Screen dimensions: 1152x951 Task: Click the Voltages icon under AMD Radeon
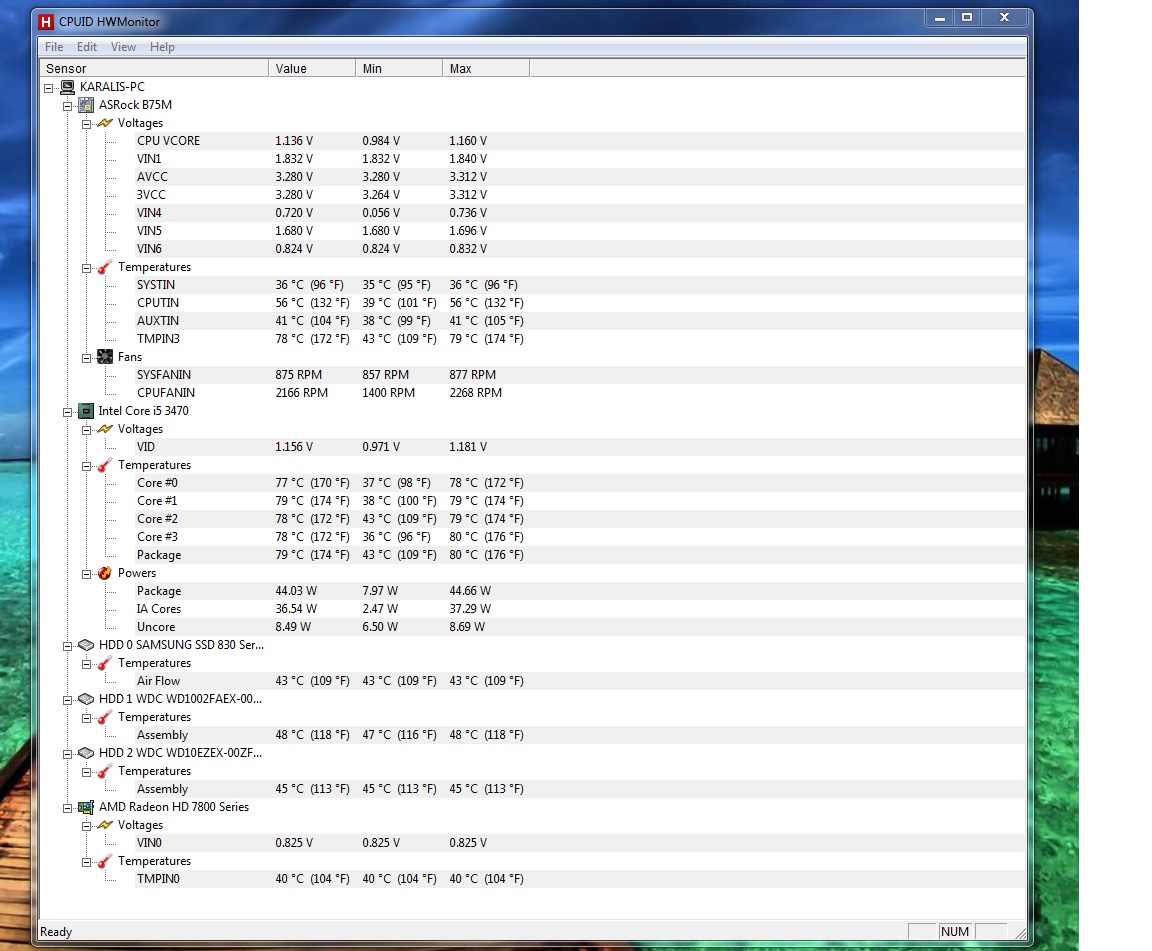(105, 825)
